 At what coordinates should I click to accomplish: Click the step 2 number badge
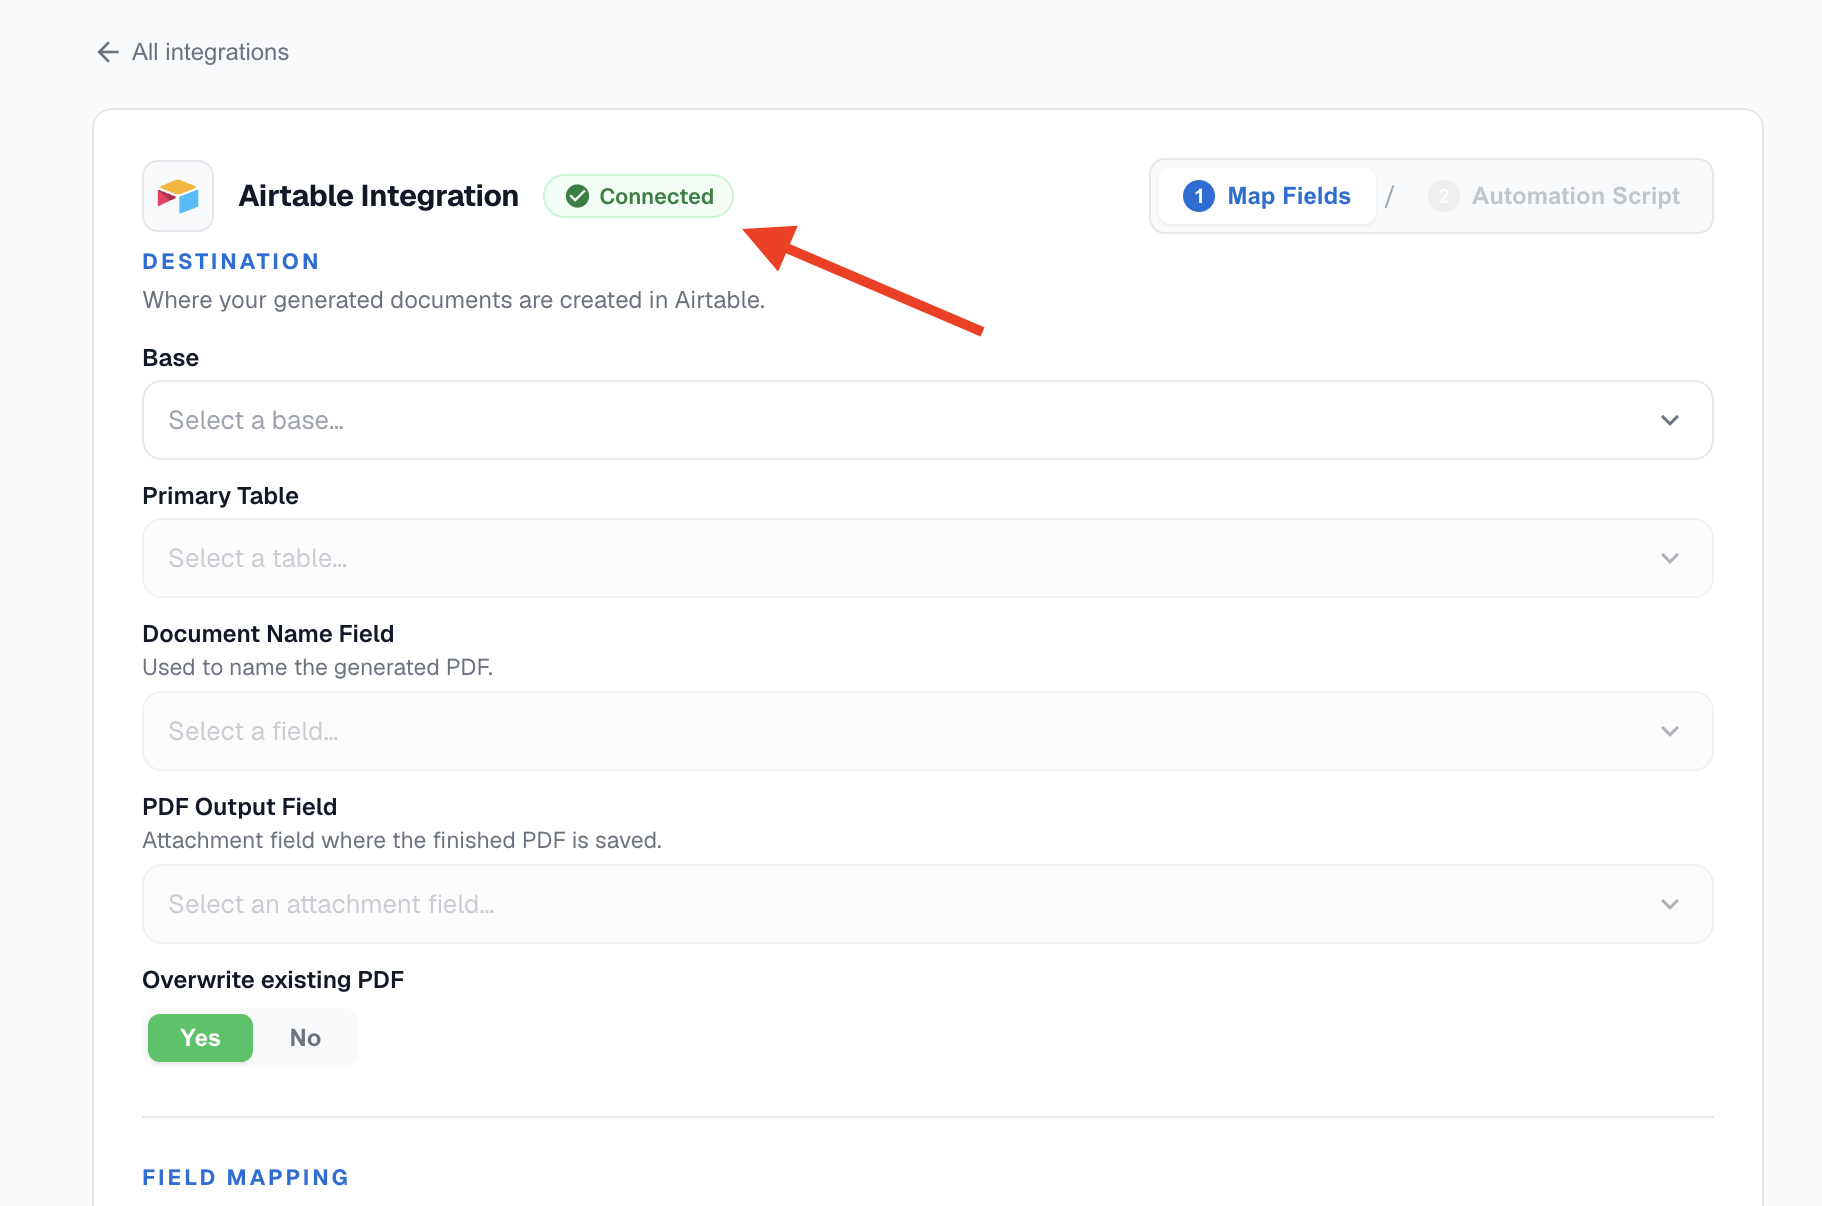[x=1443, y=196]
